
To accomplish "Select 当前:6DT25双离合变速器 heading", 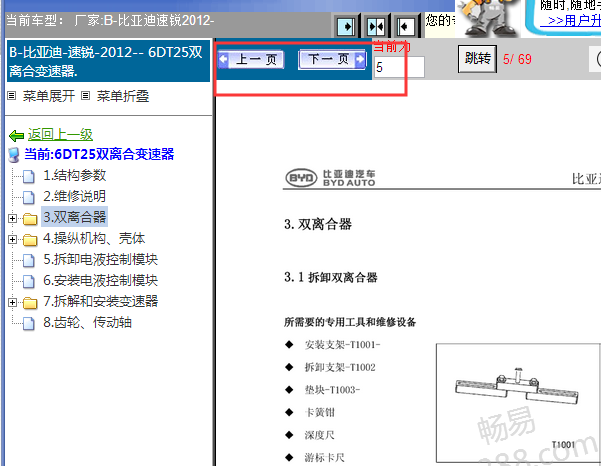I will click(99, 154).
